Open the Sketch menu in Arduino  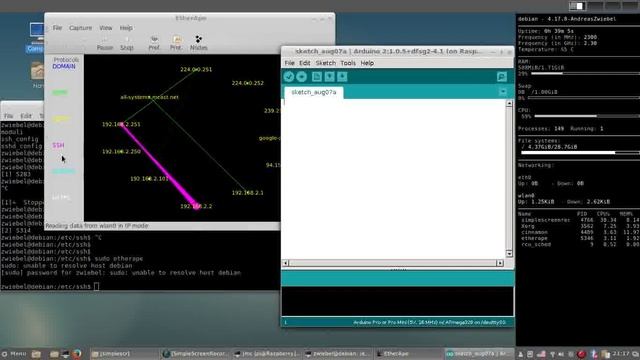click(x=325, y=63)
